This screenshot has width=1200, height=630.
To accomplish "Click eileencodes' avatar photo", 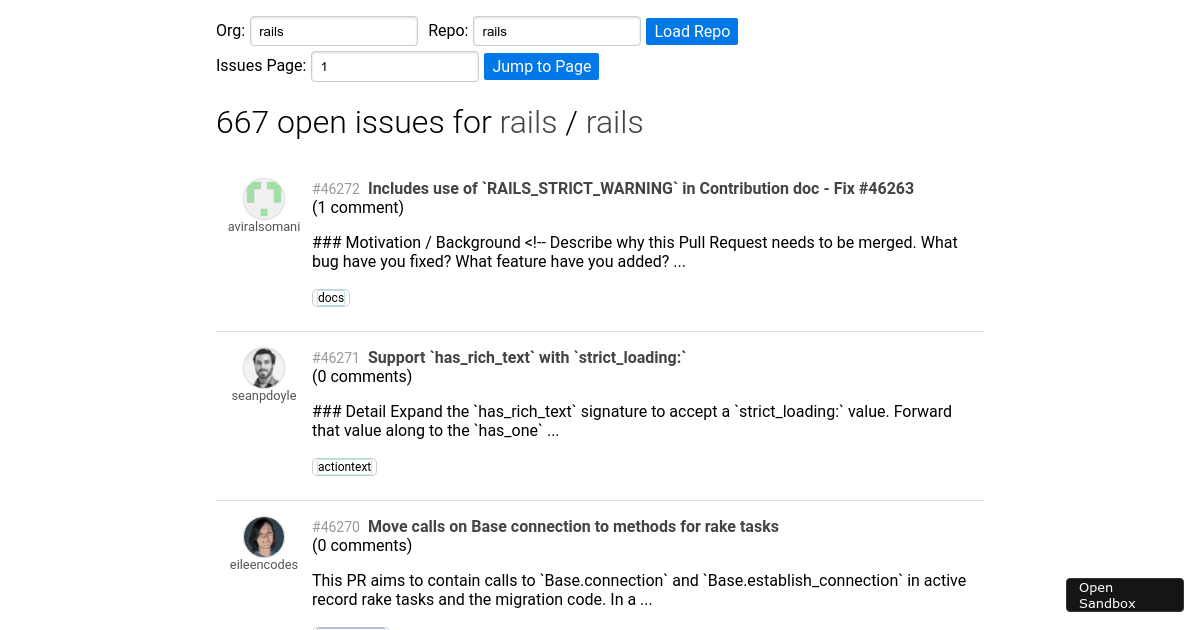I will tap(264, 537).
